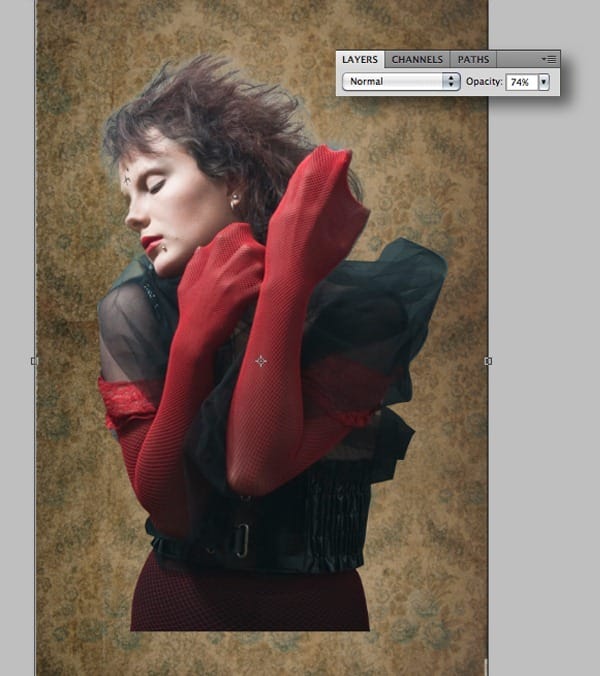Open the Layers panel options menu

coord(550,59)
